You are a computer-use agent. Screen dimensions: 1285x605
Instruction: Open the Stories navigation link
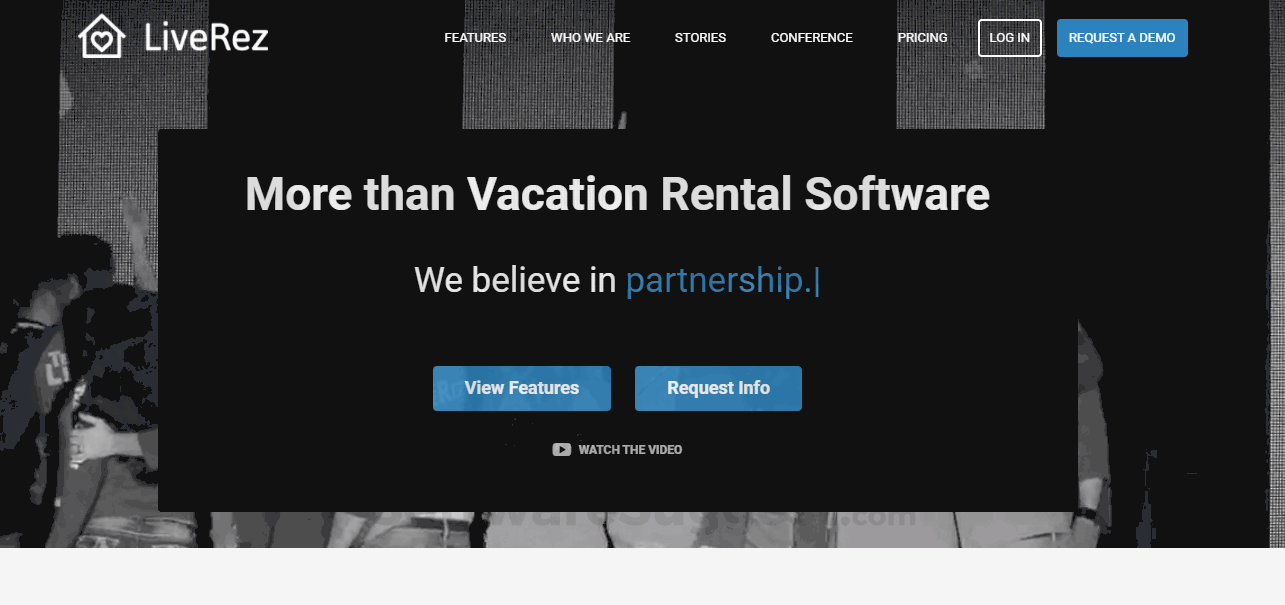700,38
